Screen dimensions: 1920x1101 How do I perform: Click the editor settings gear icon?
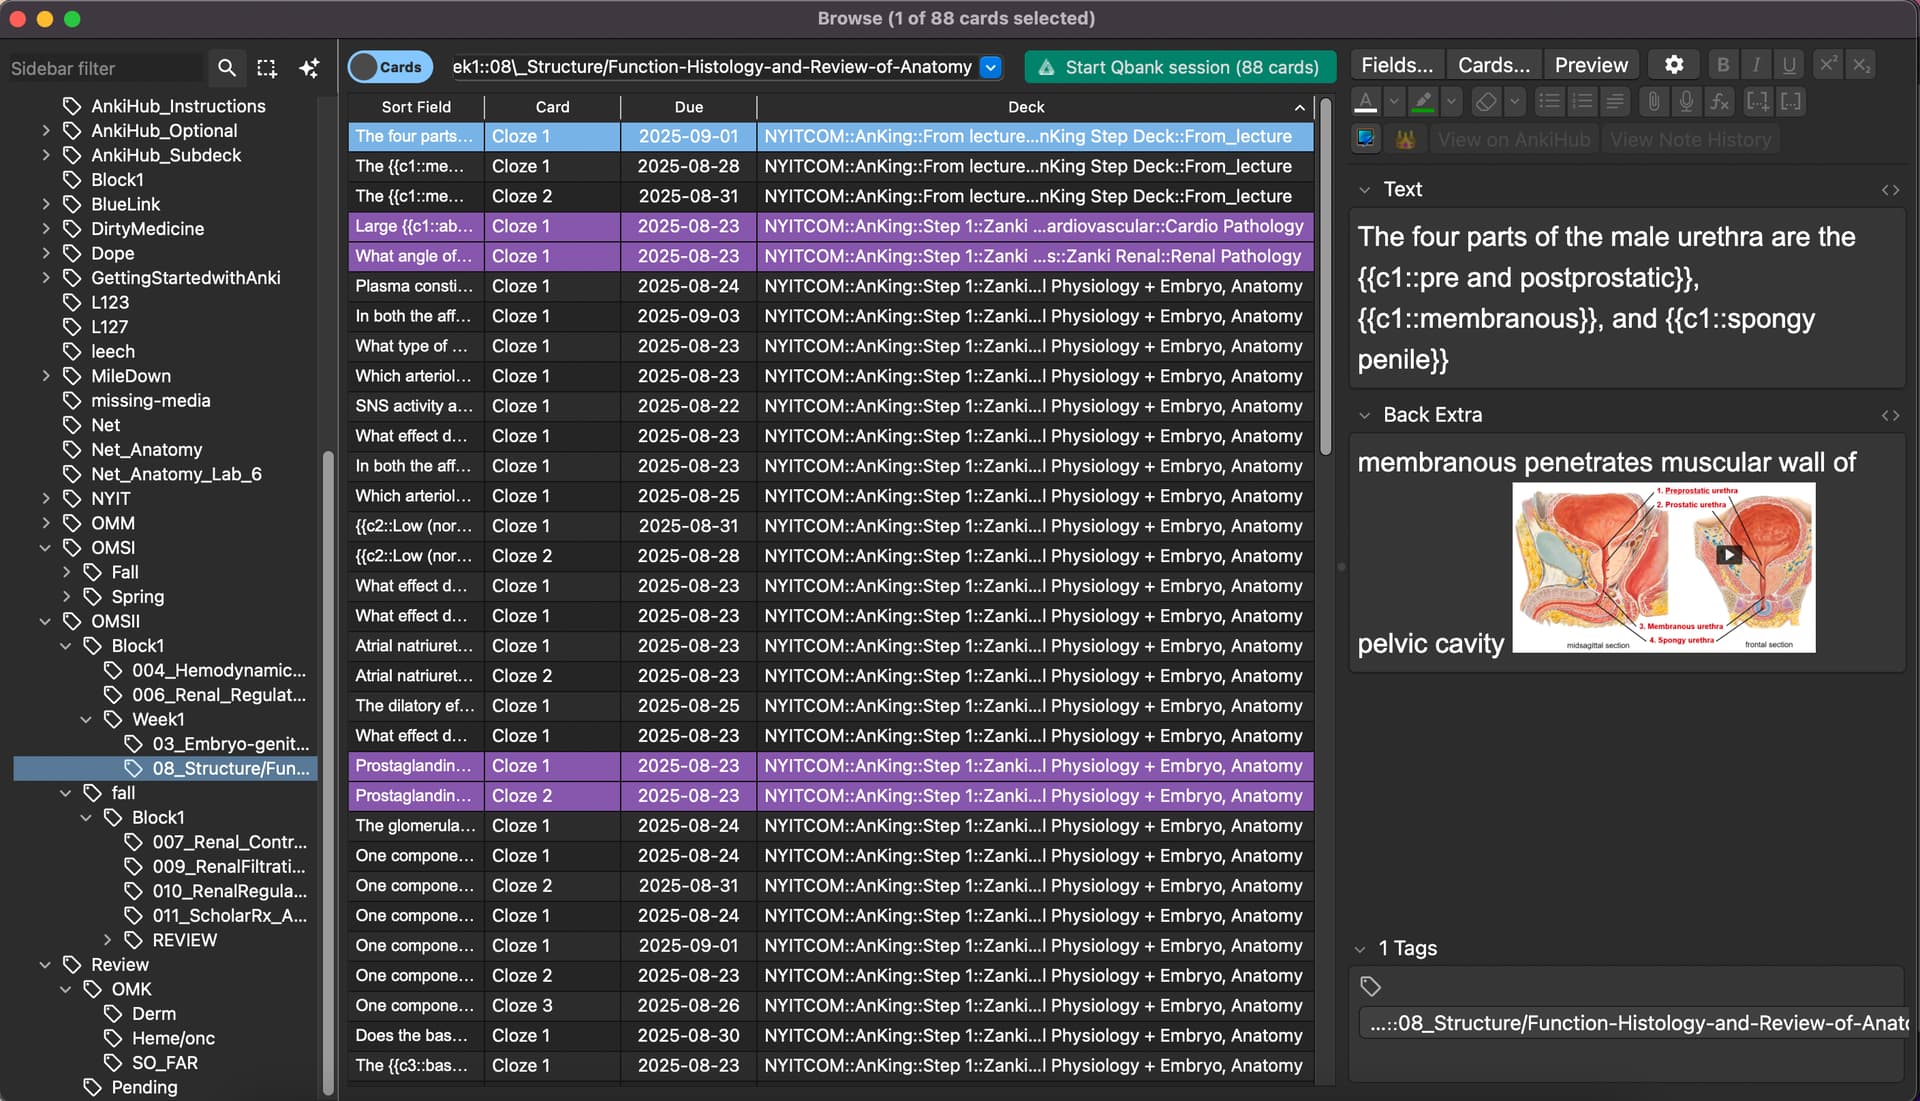(x=1673, y=65)
